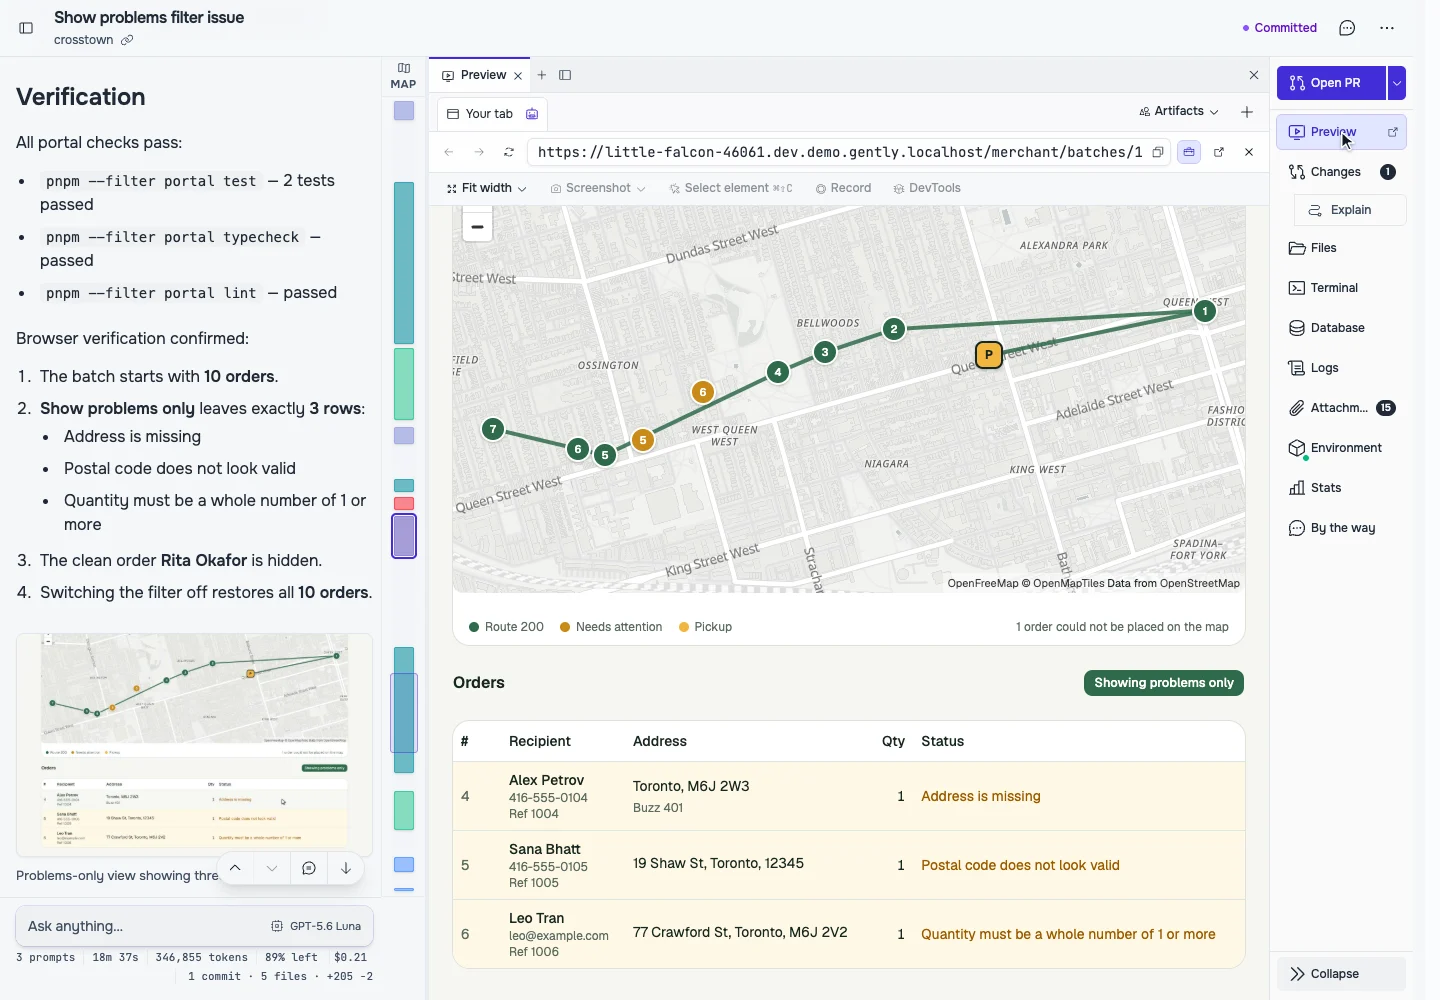Open the Database panel

(1341, 328)
